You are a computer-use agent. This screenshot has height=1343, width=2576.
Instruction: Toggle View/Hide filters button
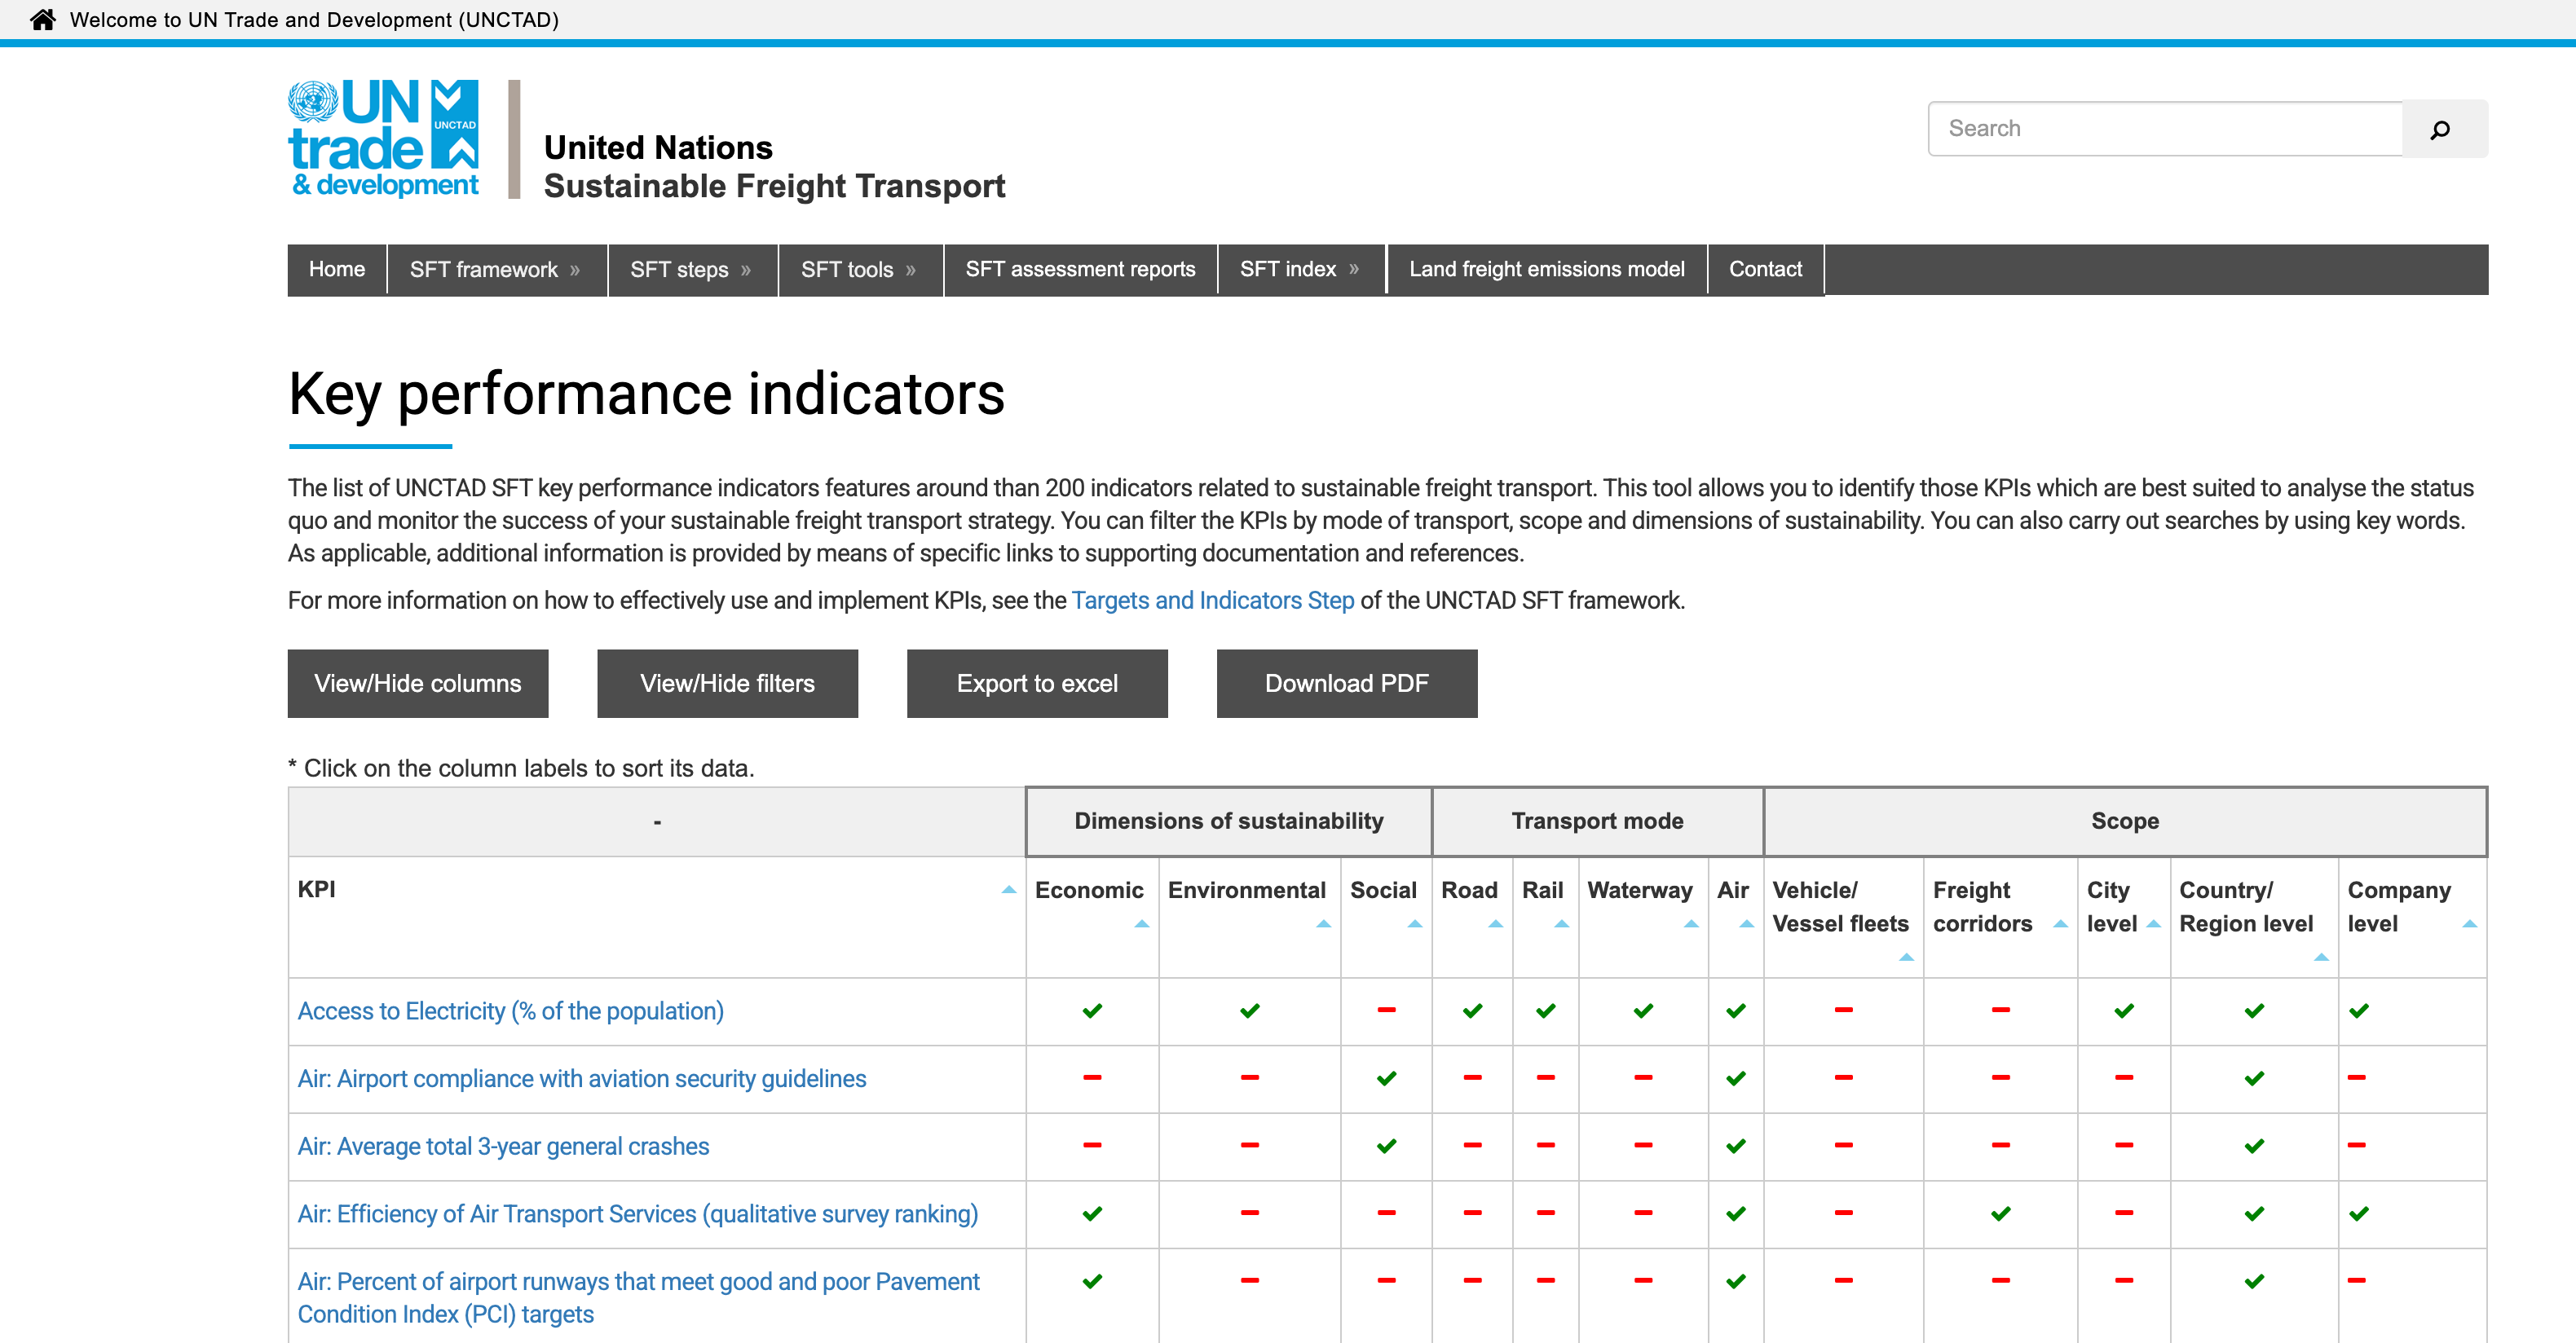pyautogui.click(x=727, y=683)
